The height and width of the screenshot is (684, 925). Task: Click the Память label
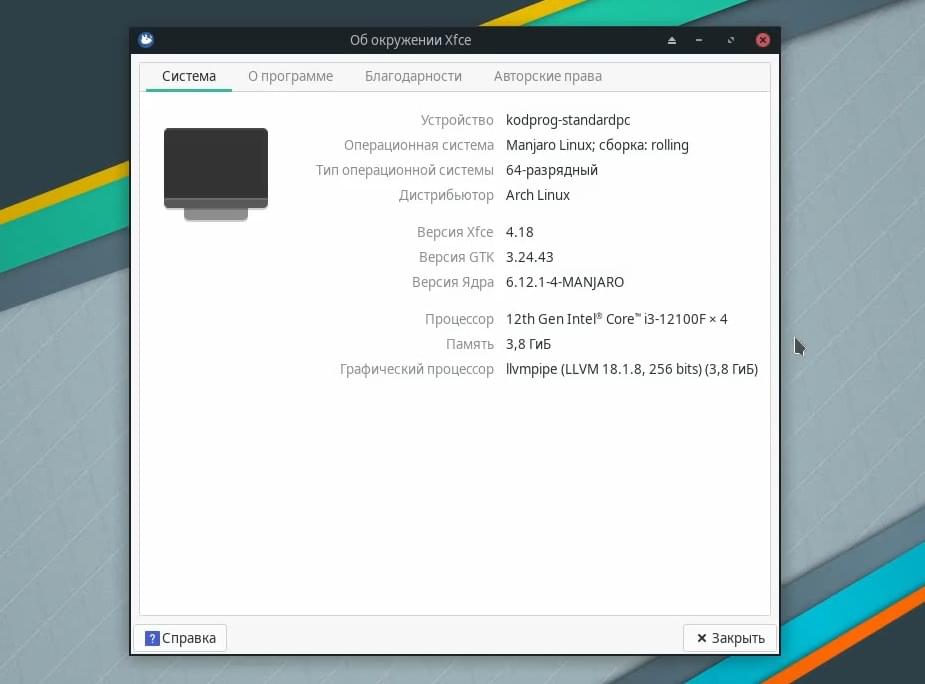pyautogui.click(x=470, y=344)
